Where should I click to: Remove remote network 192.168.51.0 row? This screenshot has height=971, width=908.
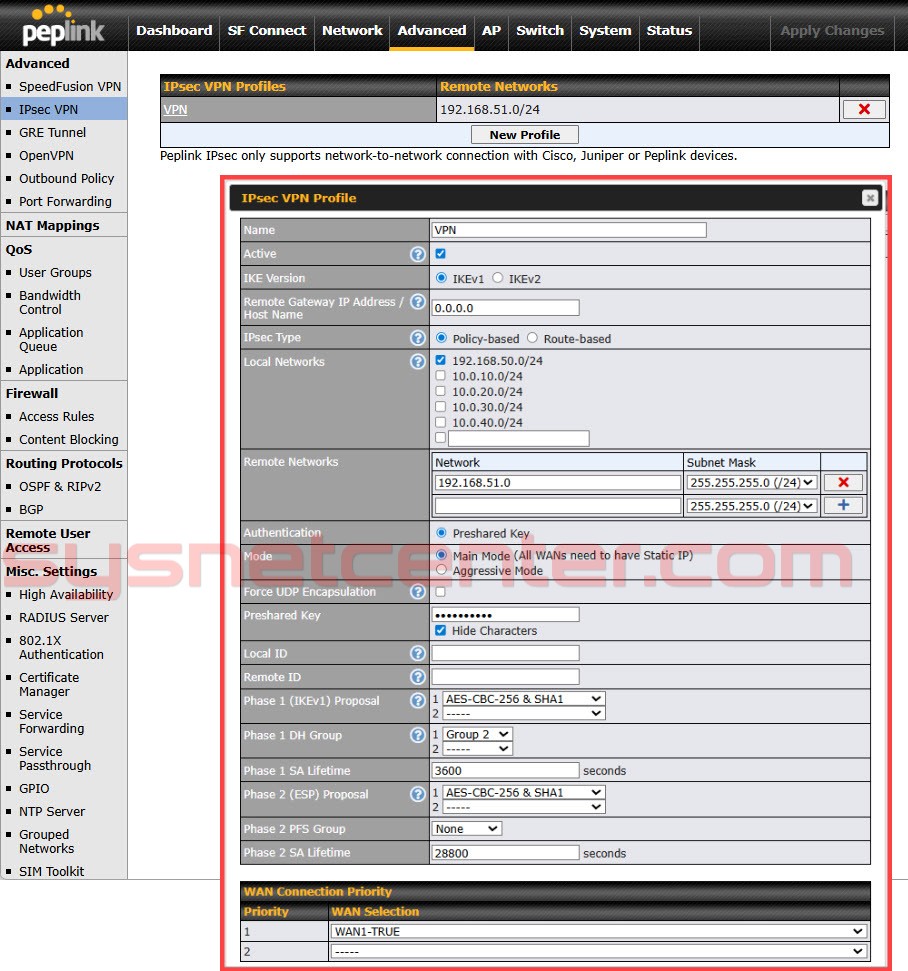(843, 482)
